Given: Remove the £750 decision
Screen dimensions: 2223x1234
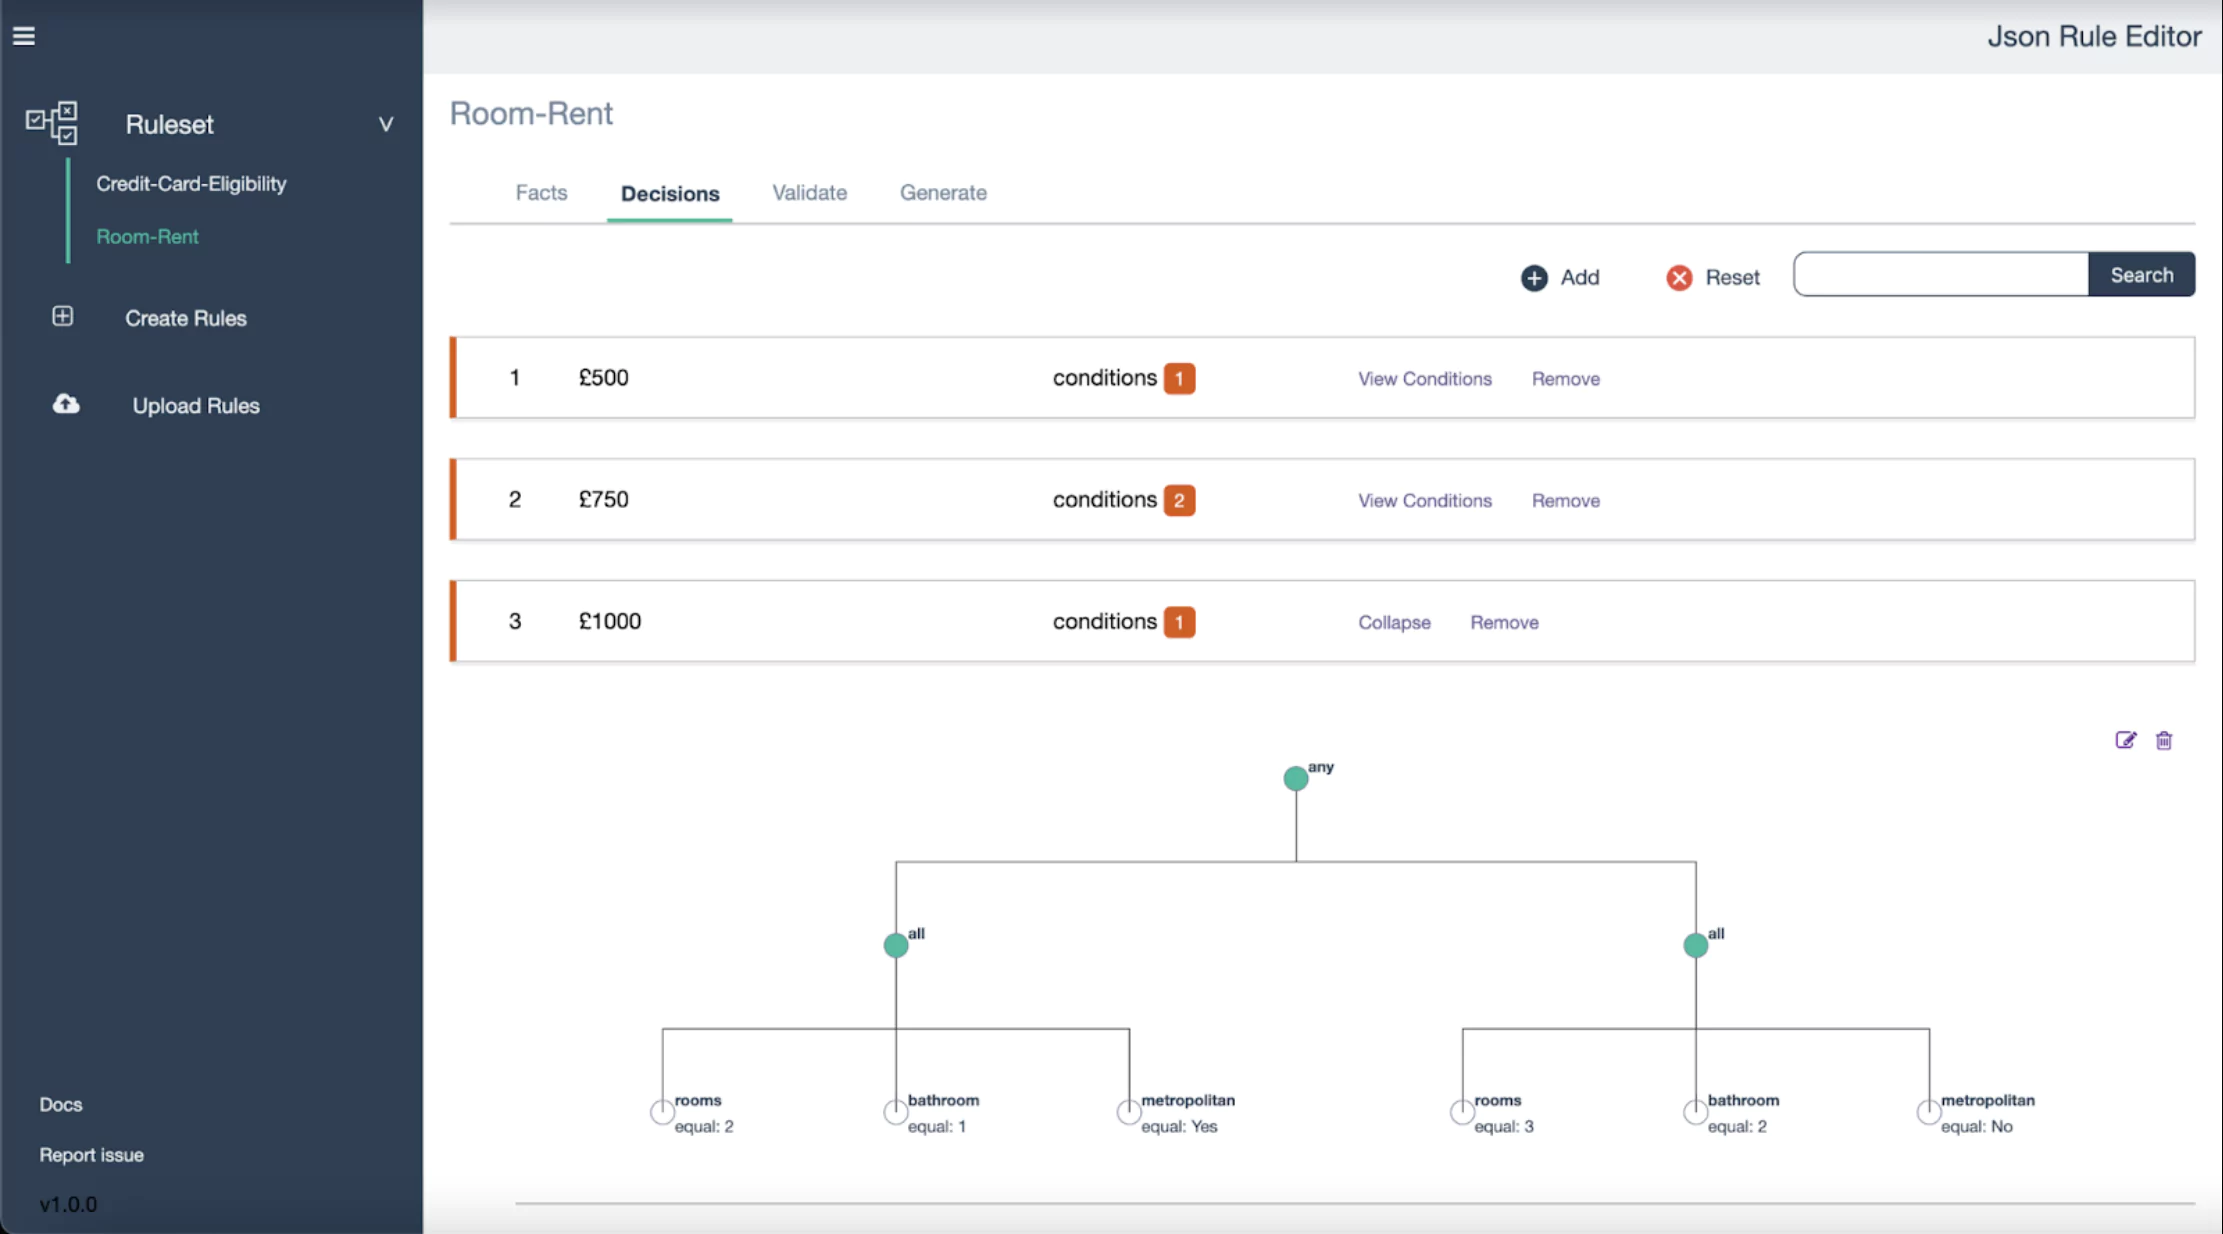Looking at the screenshot, I should pos(1565,501).
